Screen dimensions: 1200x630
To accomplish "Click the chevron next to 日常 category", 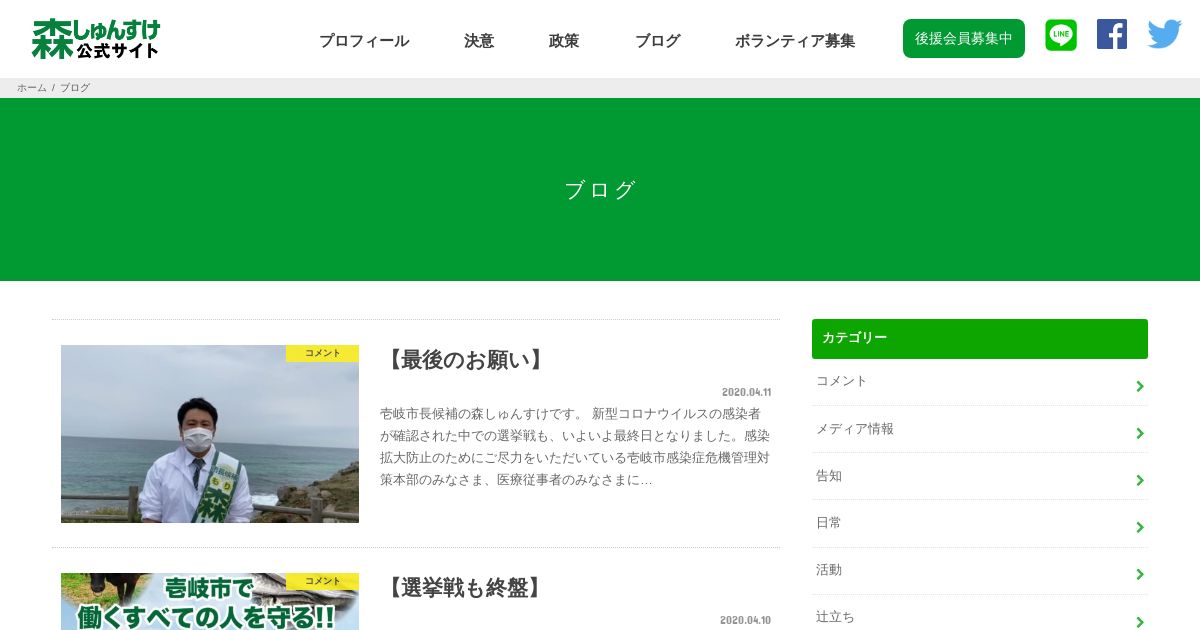I will pyautogui.click(x=1140, y=527).
